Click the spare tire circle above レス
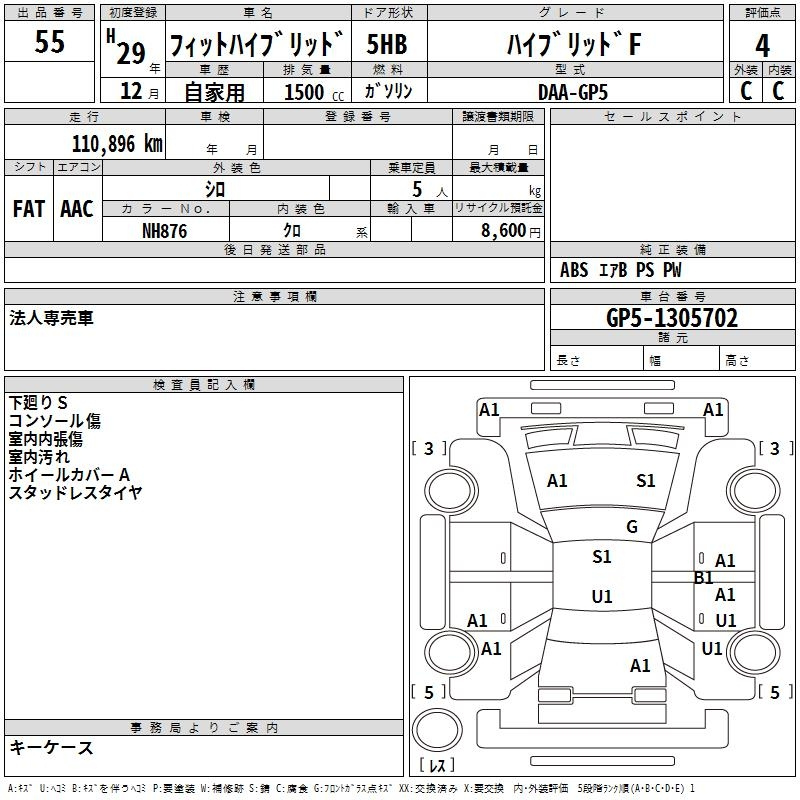The height and width of the screenshot is (800, 800). [x=437, y=730]
